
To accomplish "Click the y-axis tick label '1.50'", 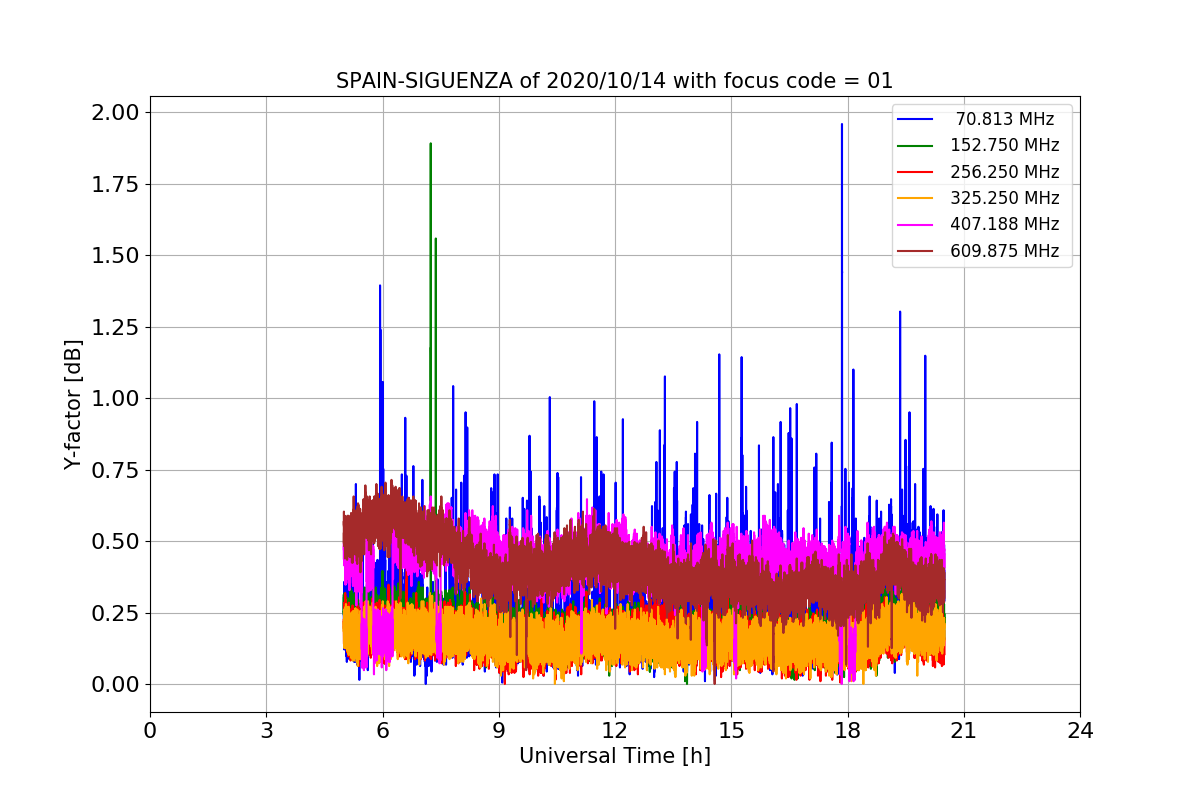I will point(116,256).
